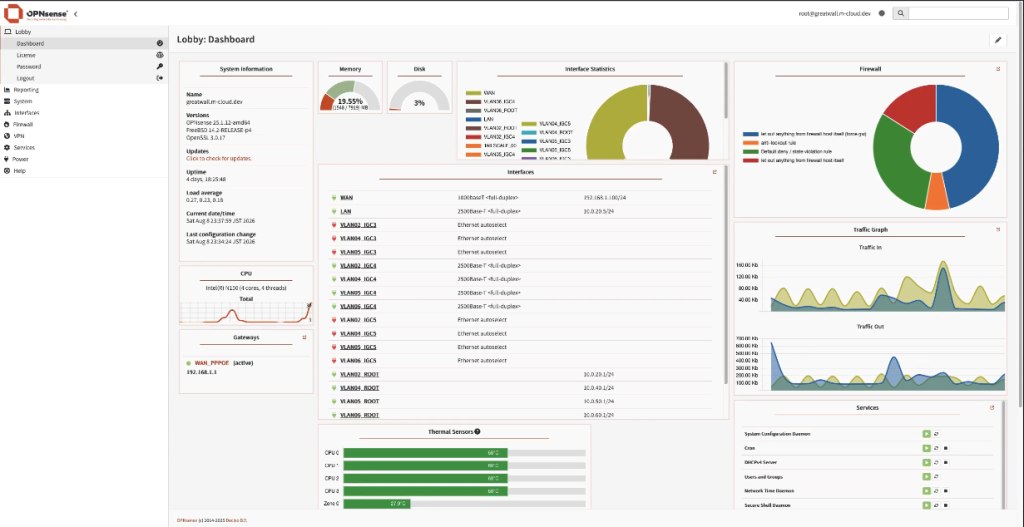Restart the Cron service

point(935,448)
